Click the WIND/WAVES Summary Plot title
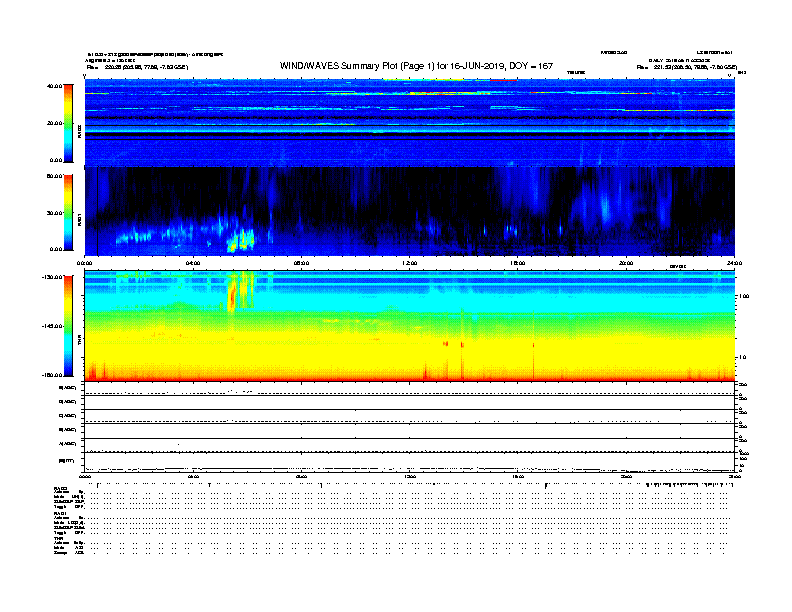Screen dimensions: 792x612 click(416, 66)
